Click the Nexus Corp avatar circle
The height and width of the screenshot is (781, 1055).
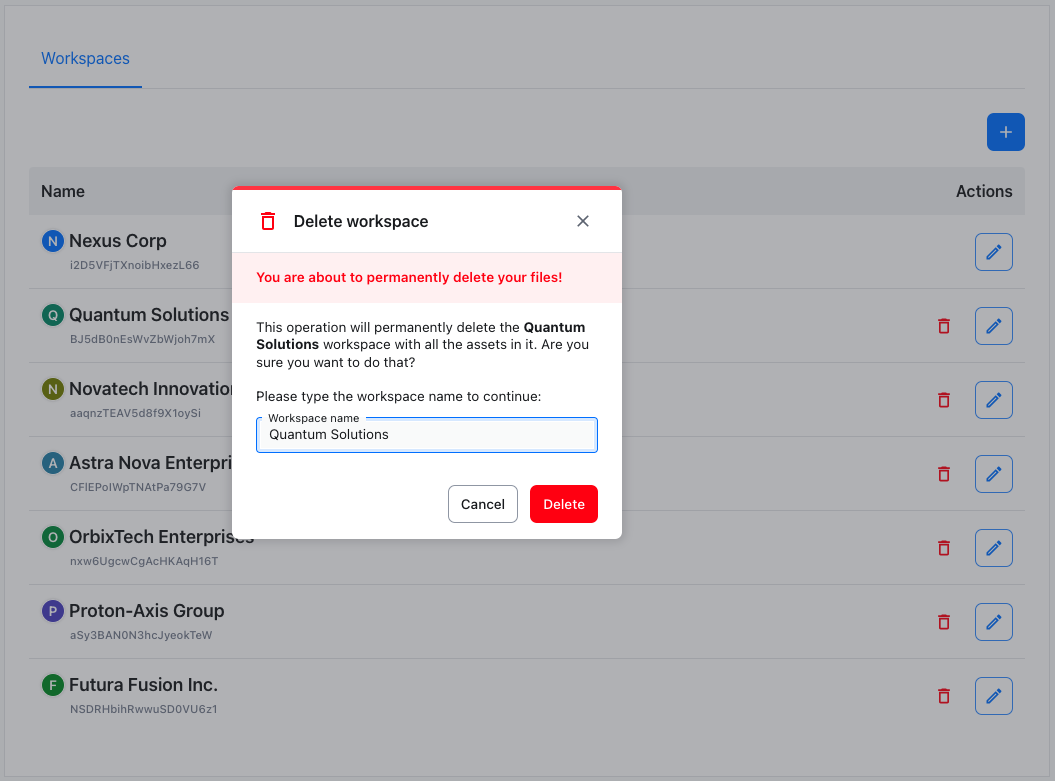[52, 241]
